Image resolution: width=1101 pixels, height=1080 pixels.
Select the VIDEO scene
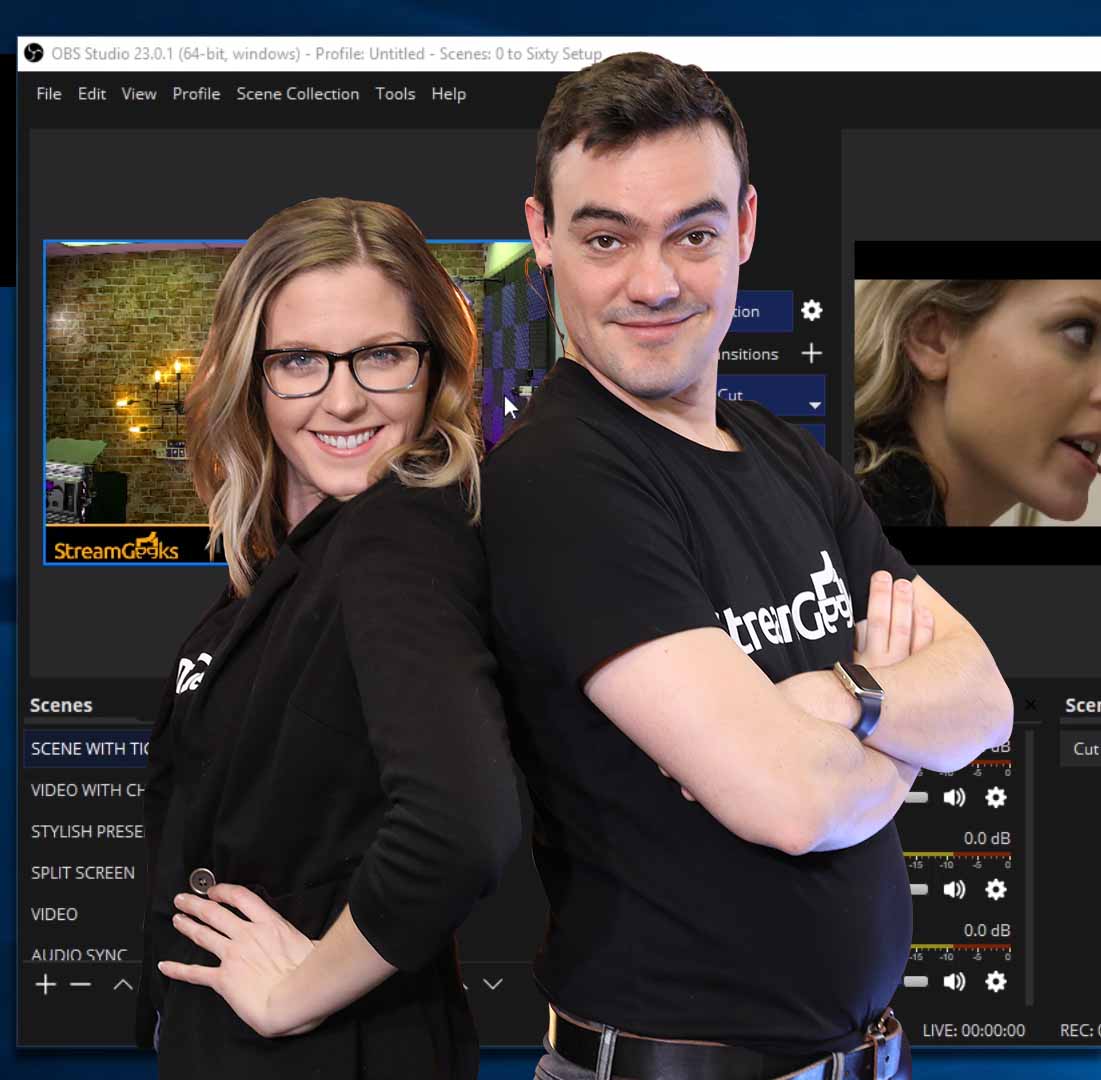click(54, 914)
